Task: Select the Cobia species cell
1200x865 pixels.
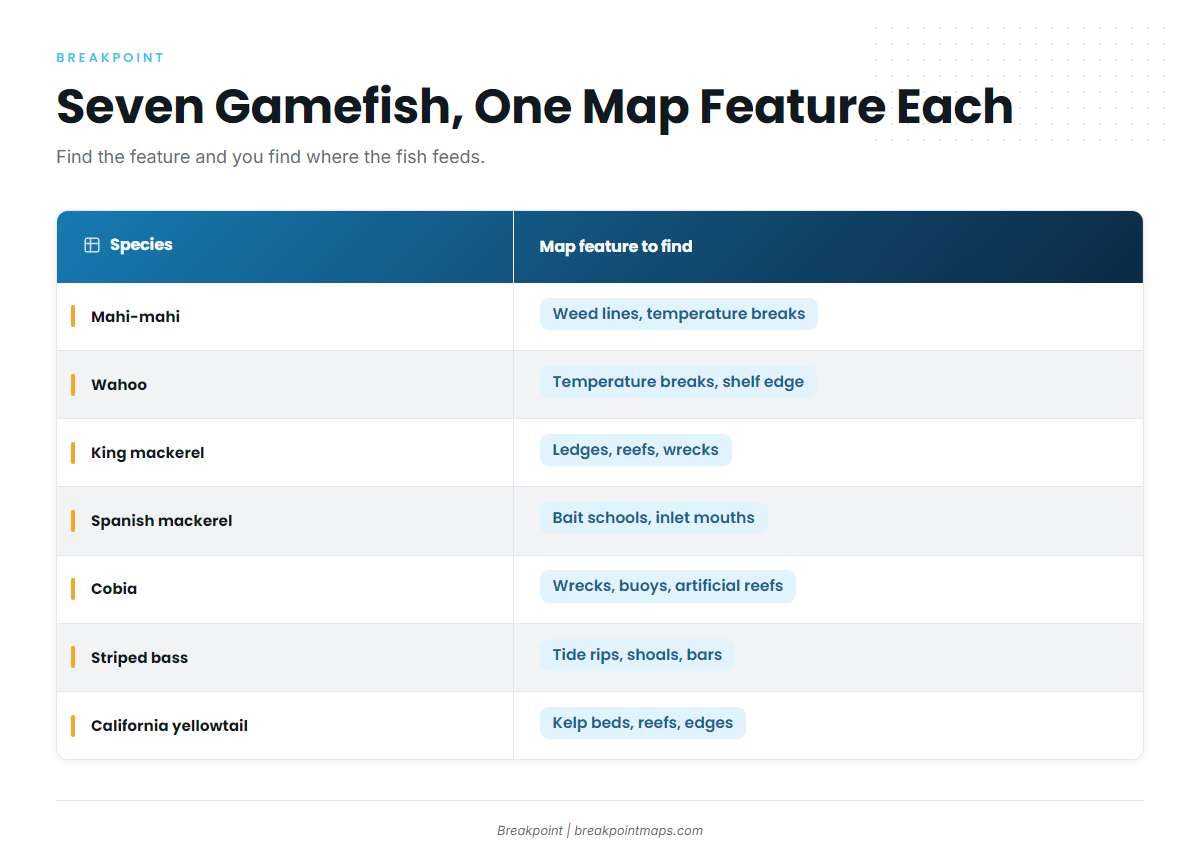Action: tap(285, 589)
